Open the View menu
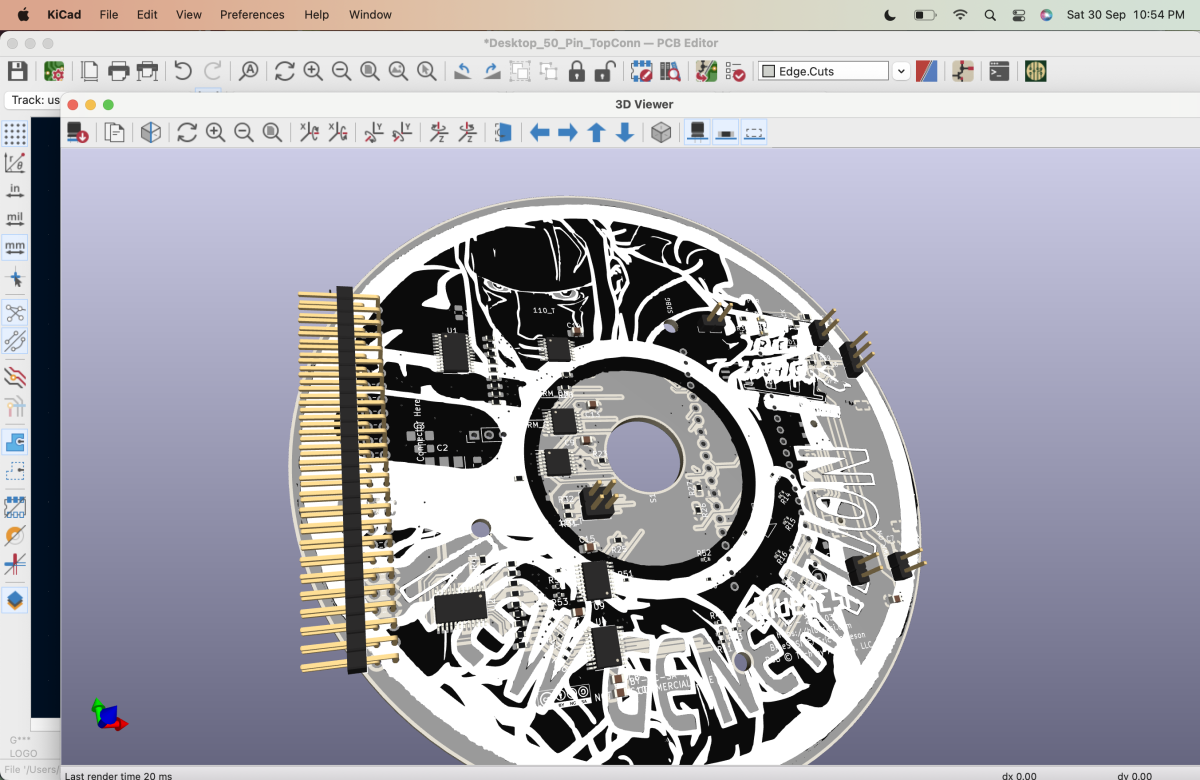 (188, 15)
